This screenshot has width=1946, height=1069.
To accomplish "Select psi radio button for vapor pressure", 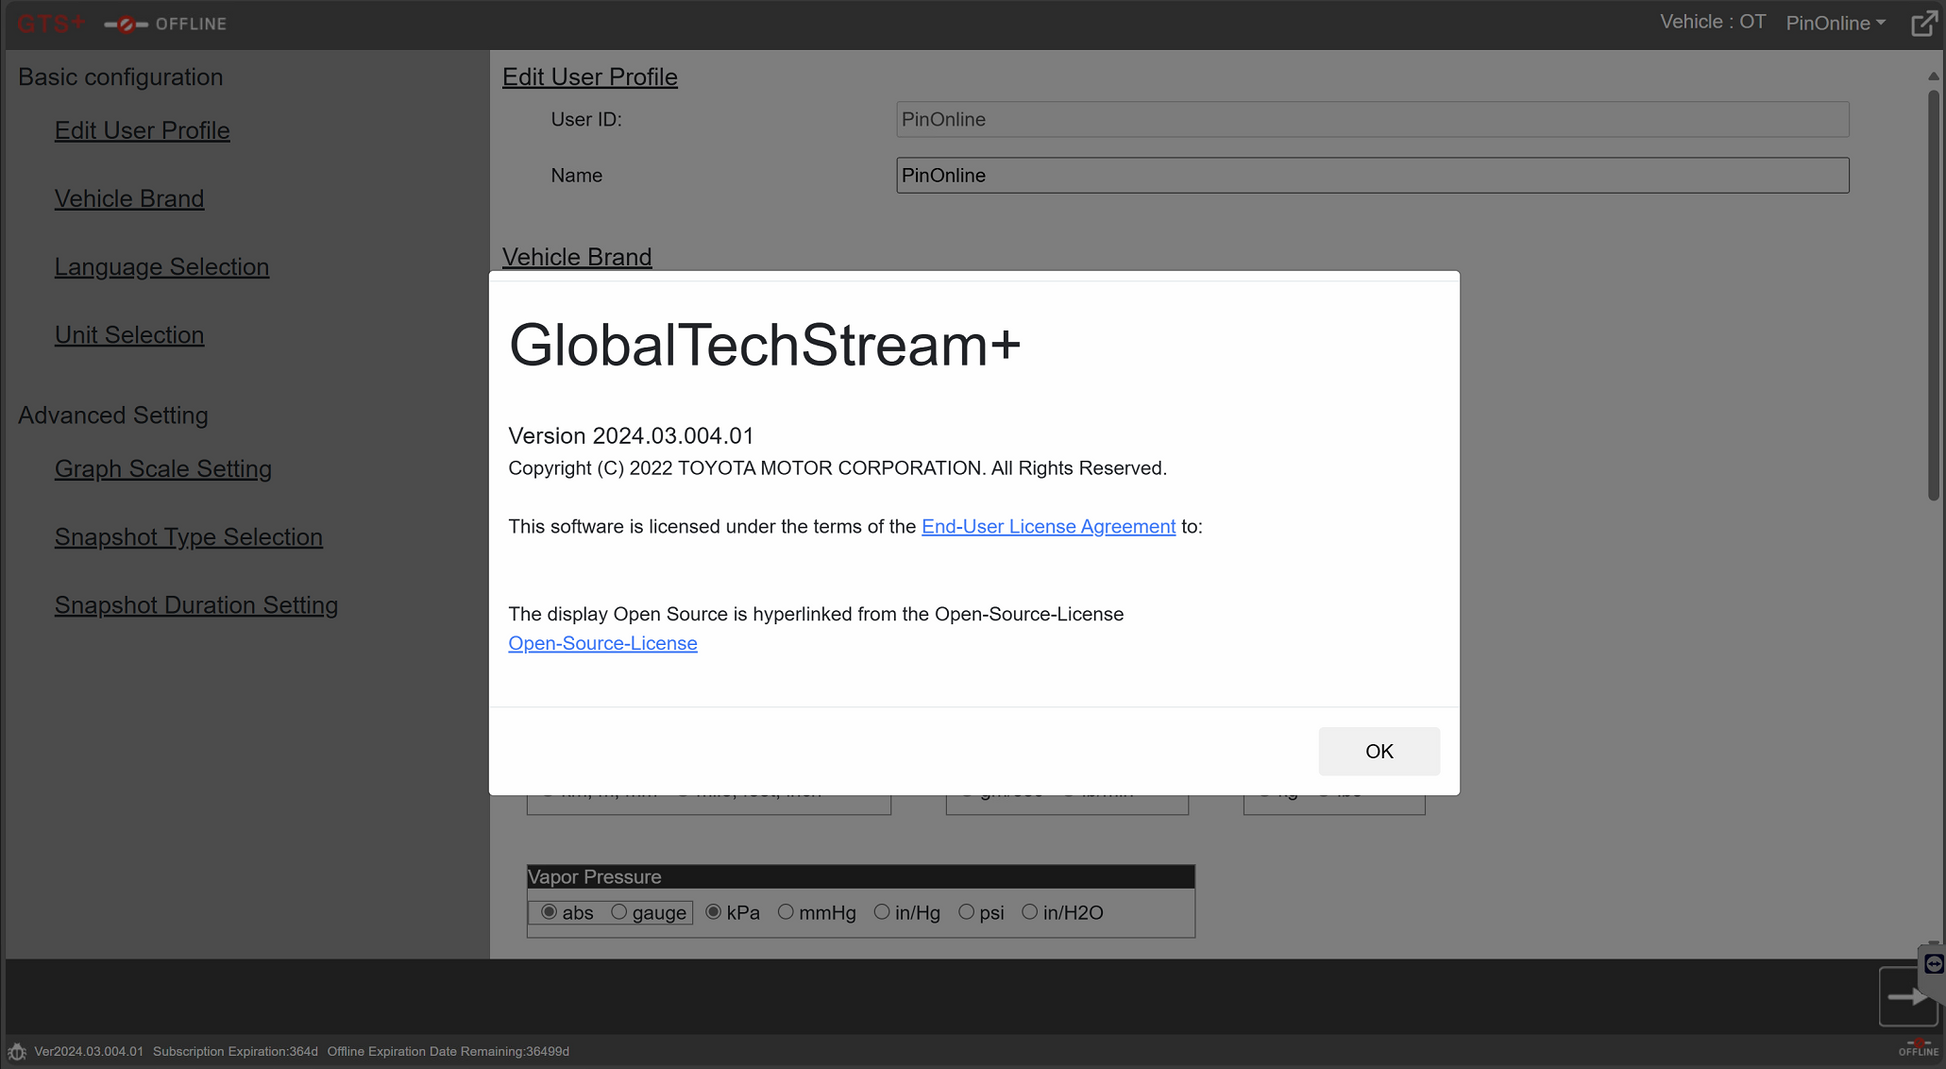I will tap(966, 912).
